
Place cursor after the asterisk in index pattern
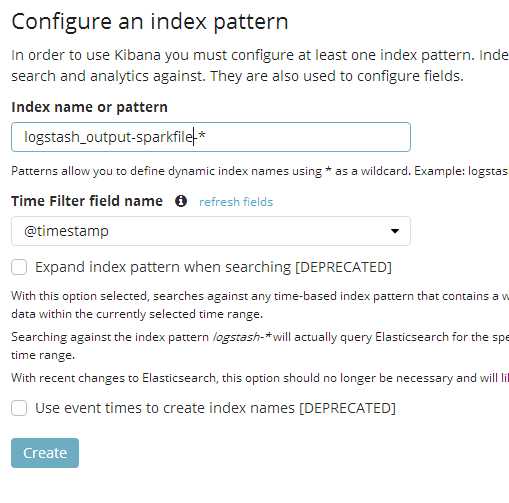(x=206, y=137)
